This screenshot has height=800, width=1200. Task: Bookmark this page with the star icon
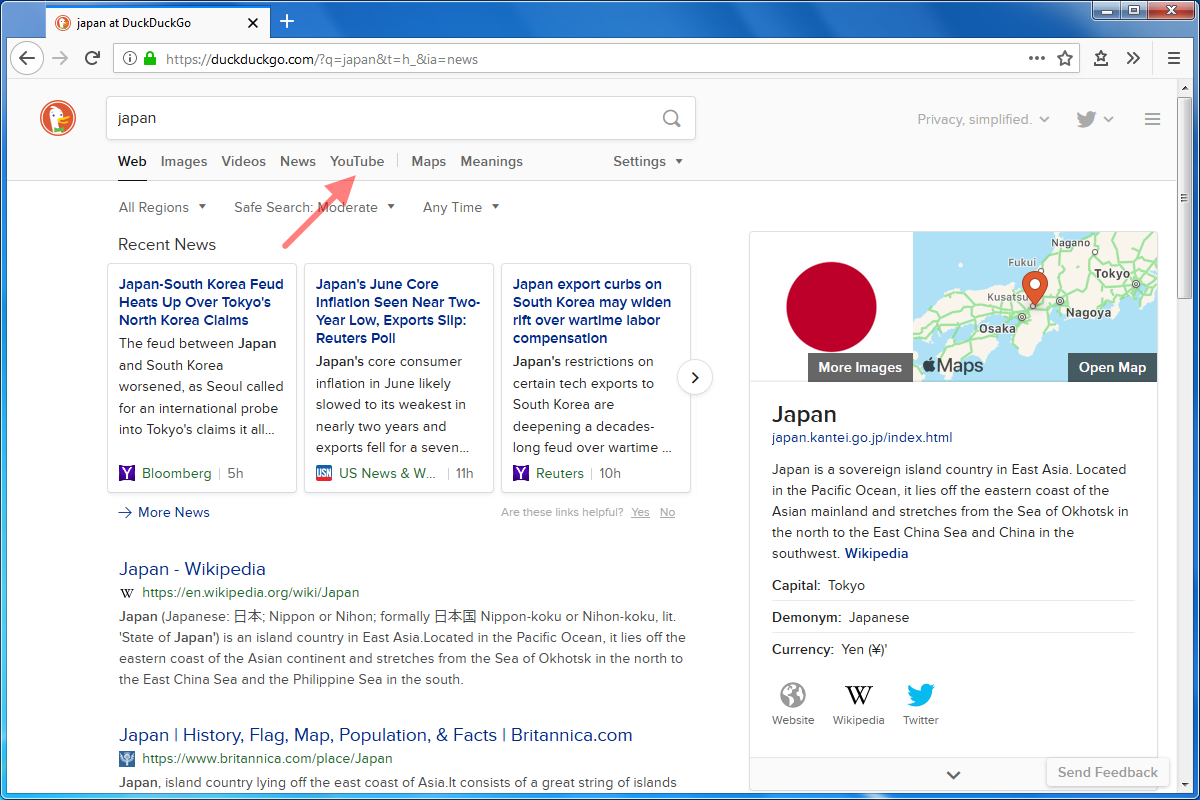1065,58
